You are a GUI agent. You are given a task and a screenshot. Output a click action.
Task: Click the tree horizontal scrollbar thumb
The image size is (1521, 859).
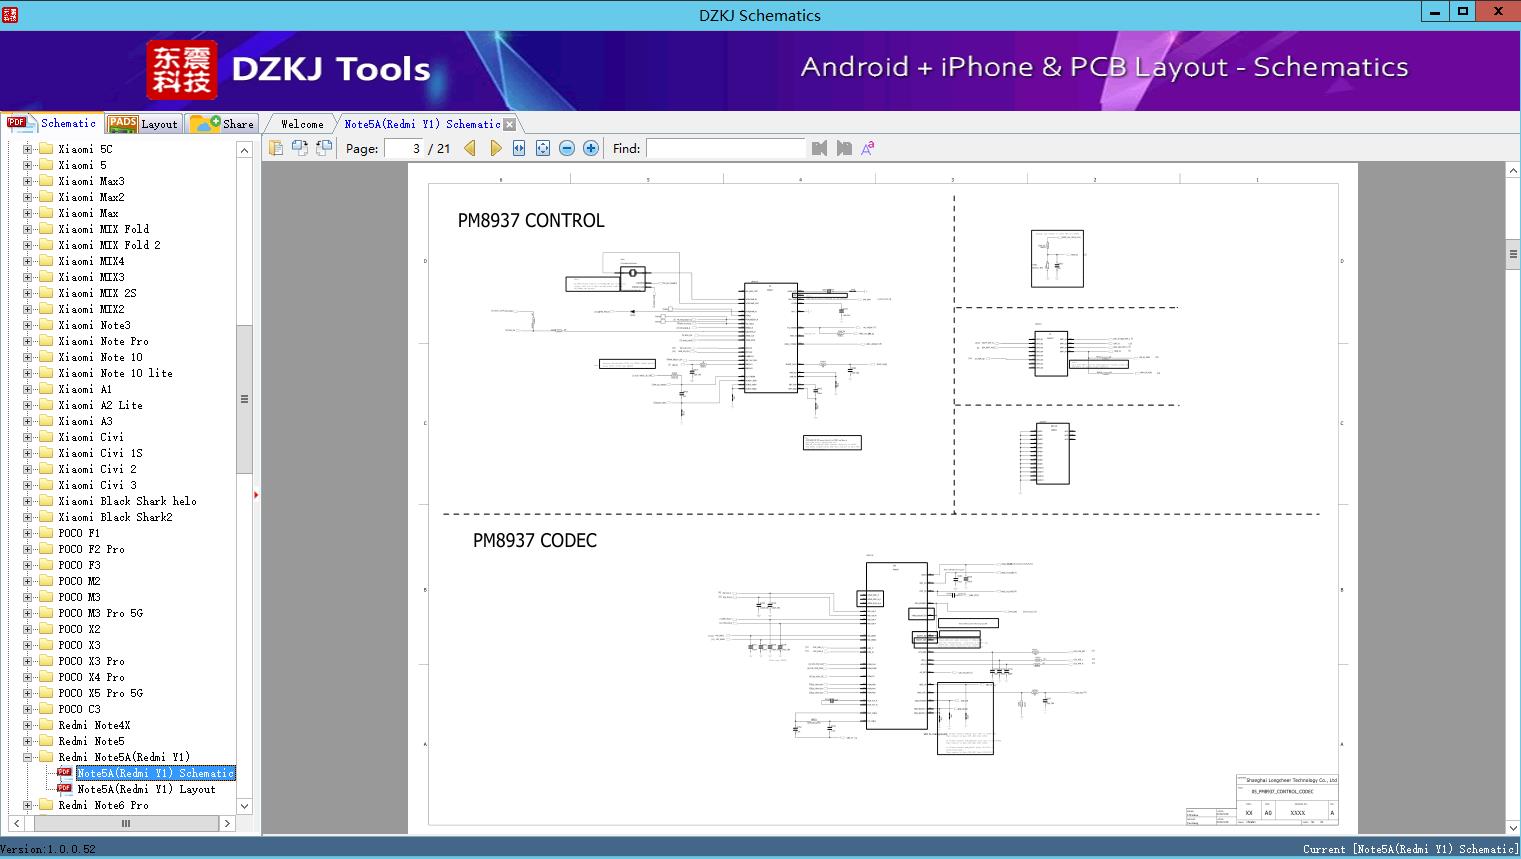tap(126, 824)
